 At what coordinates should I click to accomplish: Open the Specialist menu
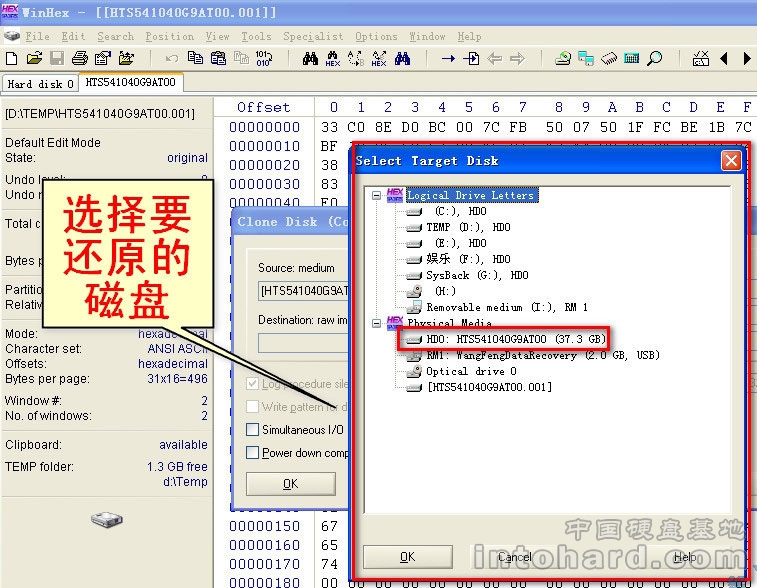pos(312,36)
